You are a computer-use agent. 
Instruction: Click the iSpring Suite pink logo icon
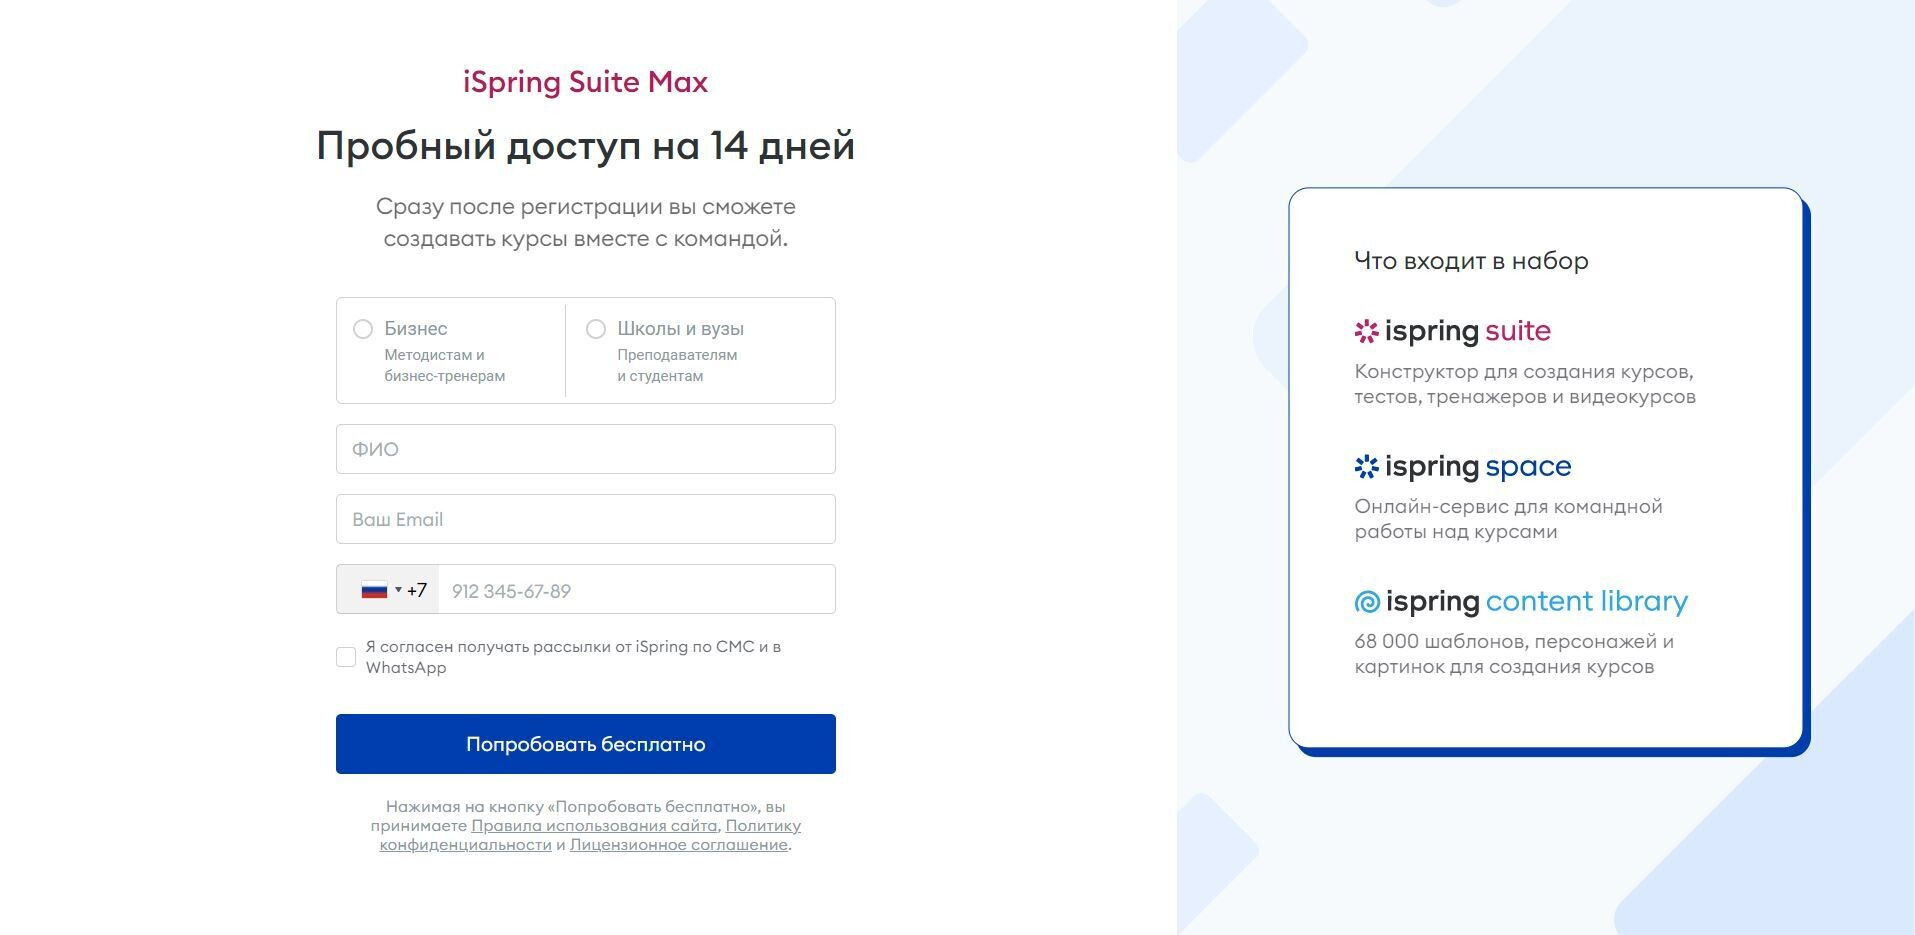coord(1366,331)
